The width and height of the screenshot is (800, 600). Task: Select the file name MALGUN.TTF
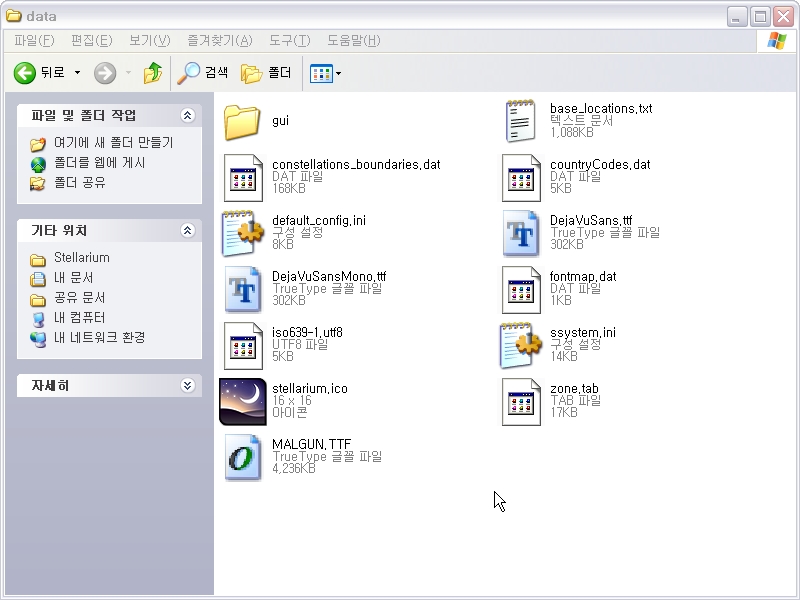pos(311,444)
